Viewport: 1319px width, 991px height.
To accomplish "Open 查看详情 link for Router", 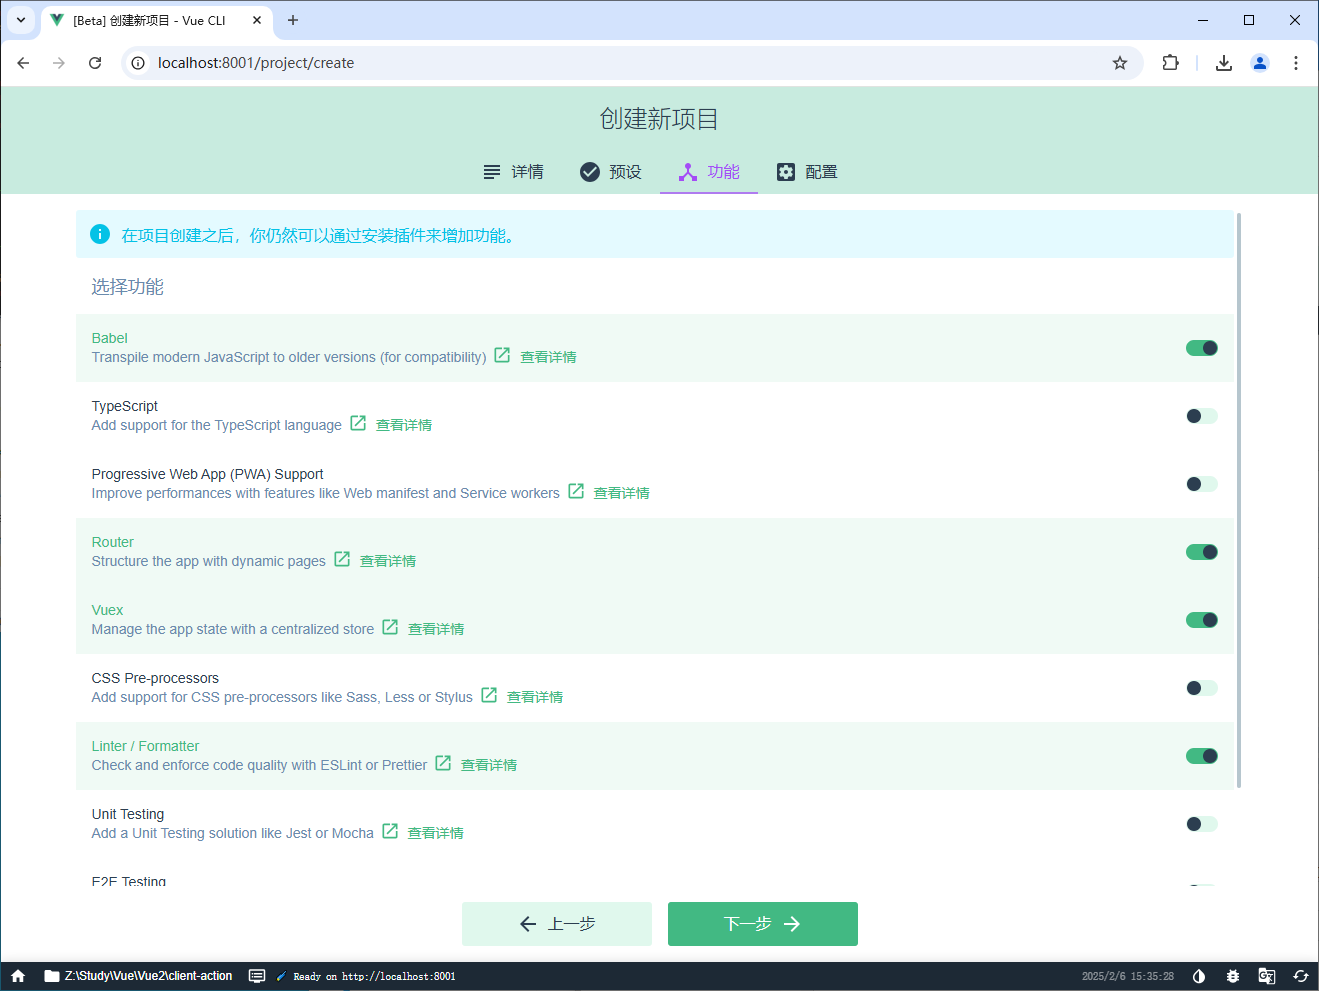I will 388,561.
